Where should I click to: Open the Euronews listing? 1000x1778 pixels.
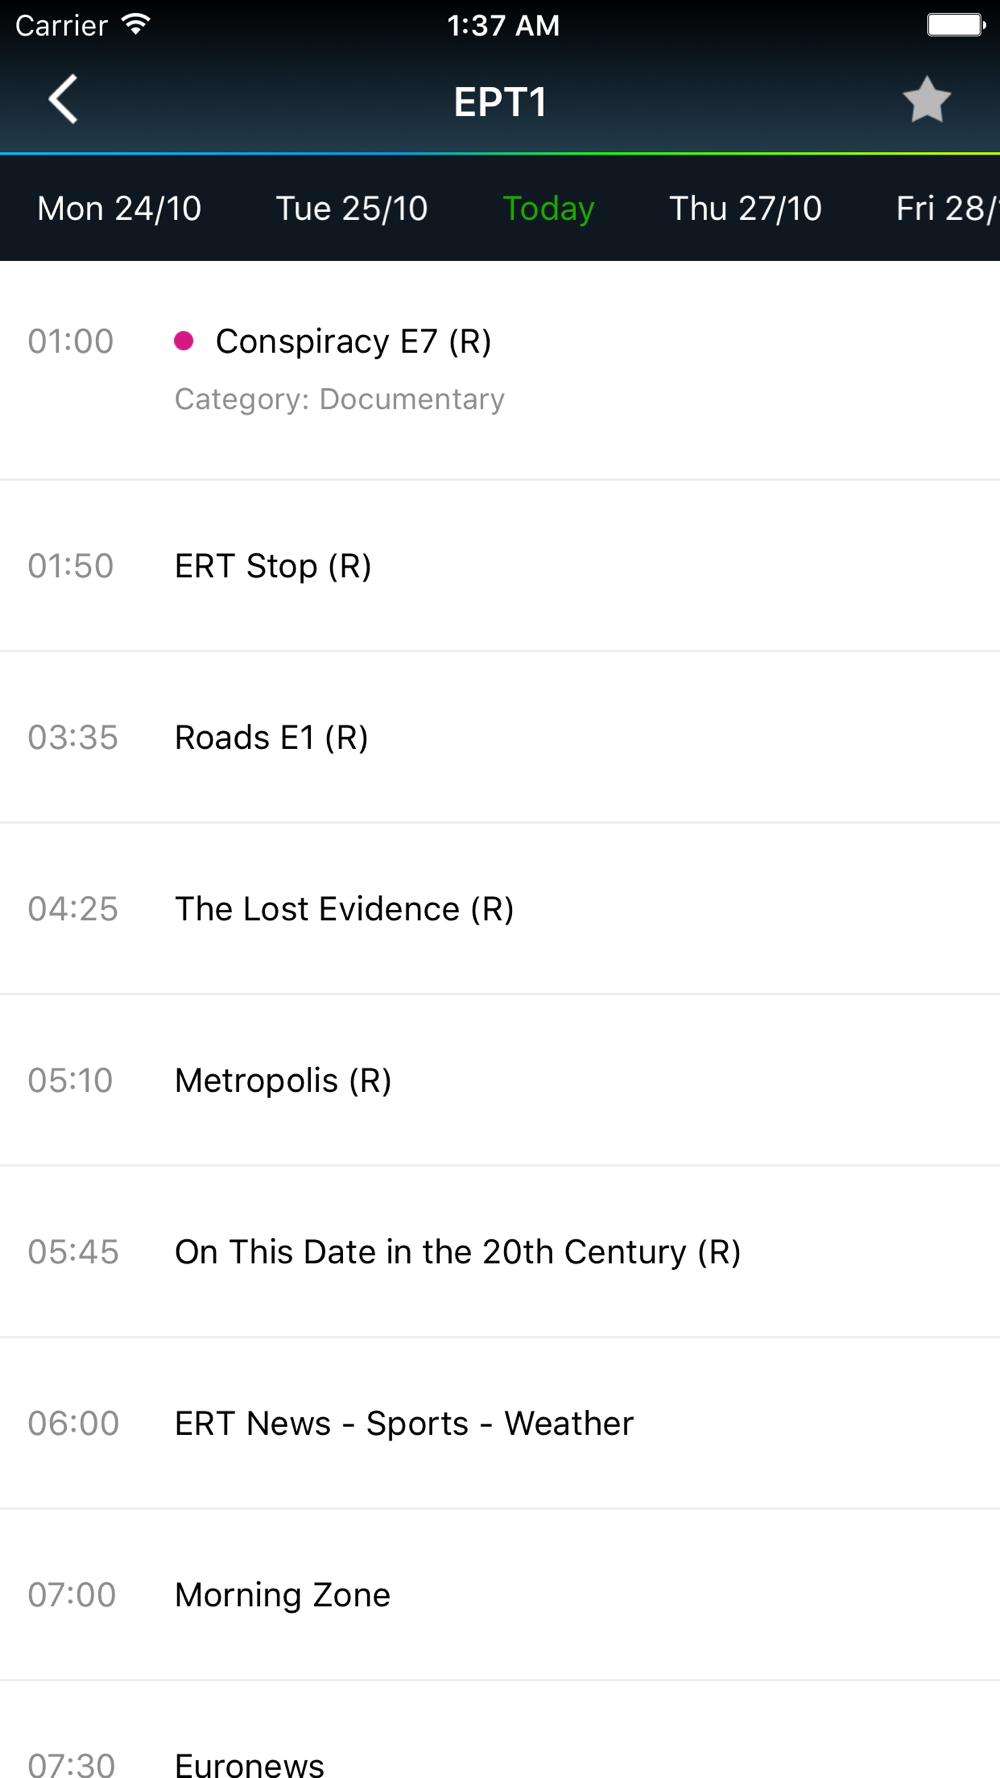249,1762
